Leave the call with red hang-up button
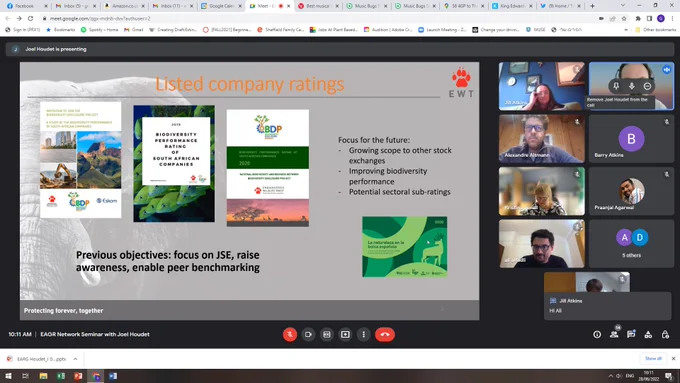This screenshot has width=680, height=383. click(x=385, y=334)
